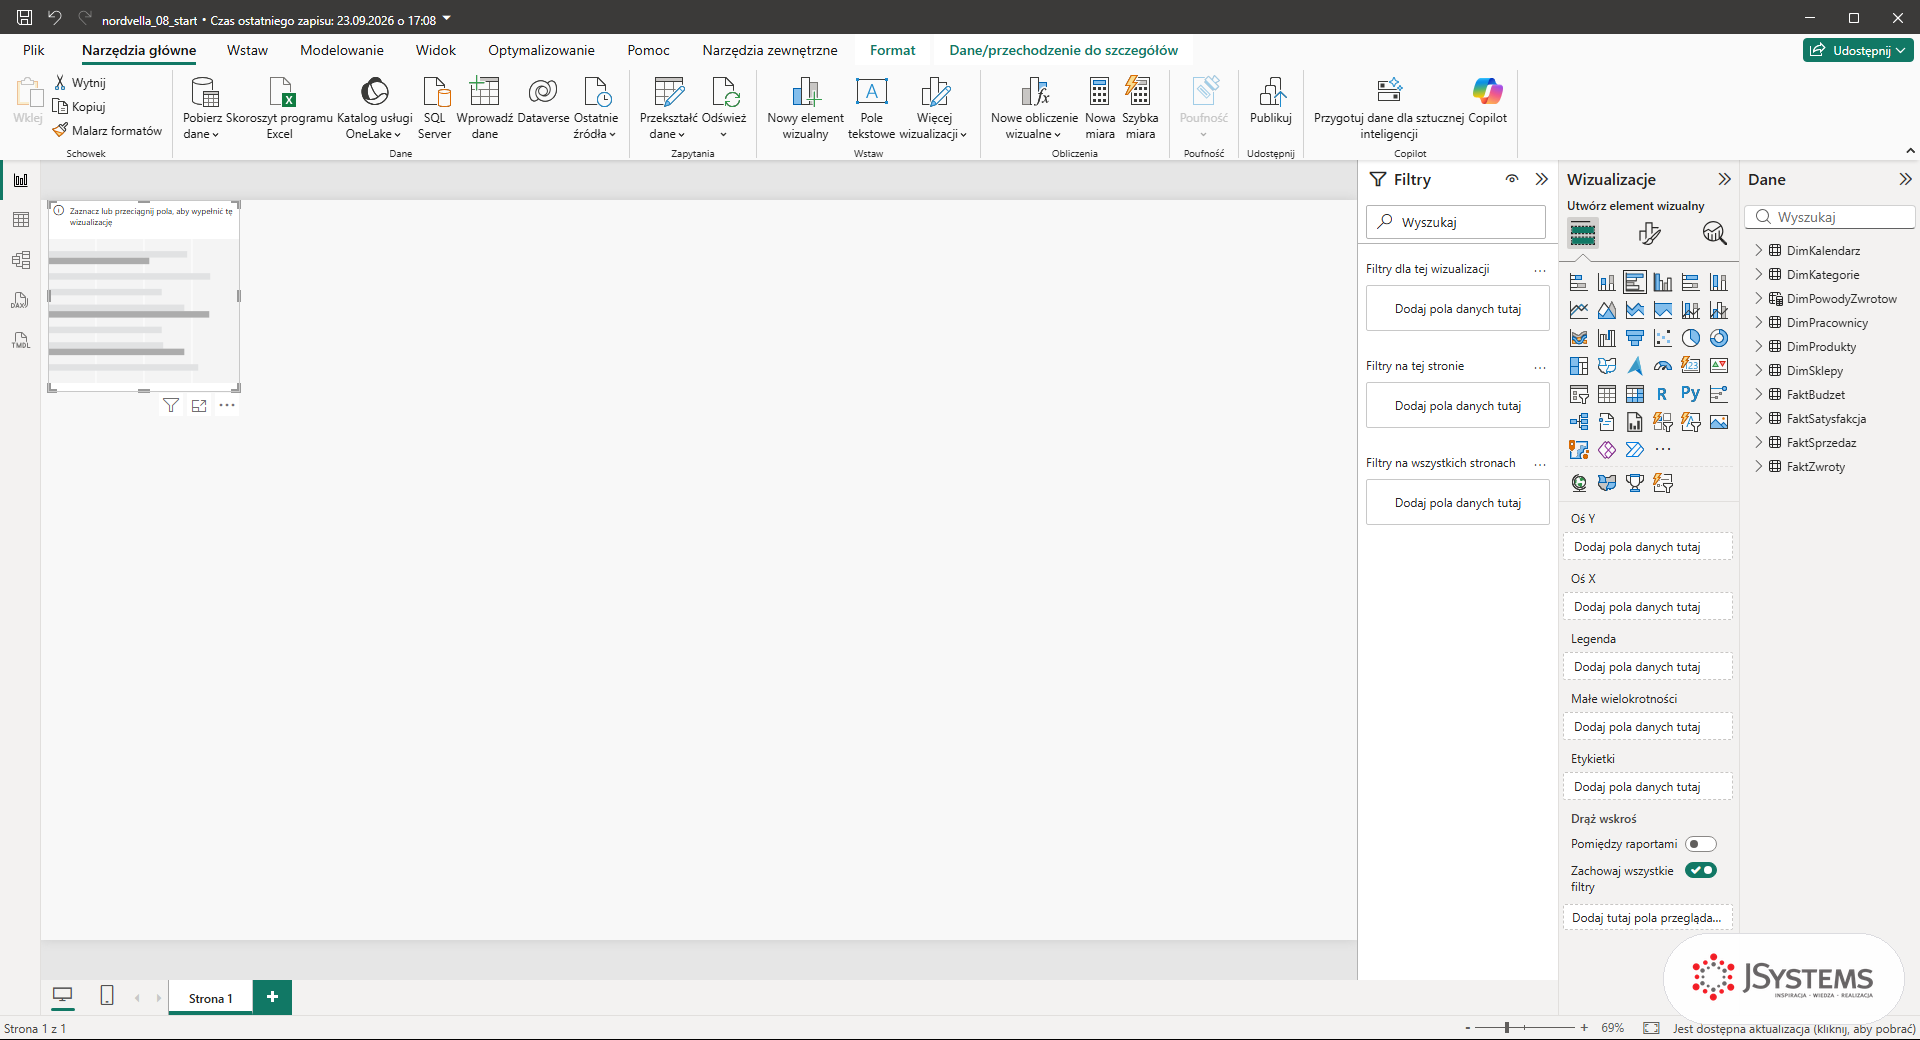Viewport: 1920px width, 1040px height.
Task: Pick the gauge visual
Action: pyautogui.click(x=1663, y=366)
